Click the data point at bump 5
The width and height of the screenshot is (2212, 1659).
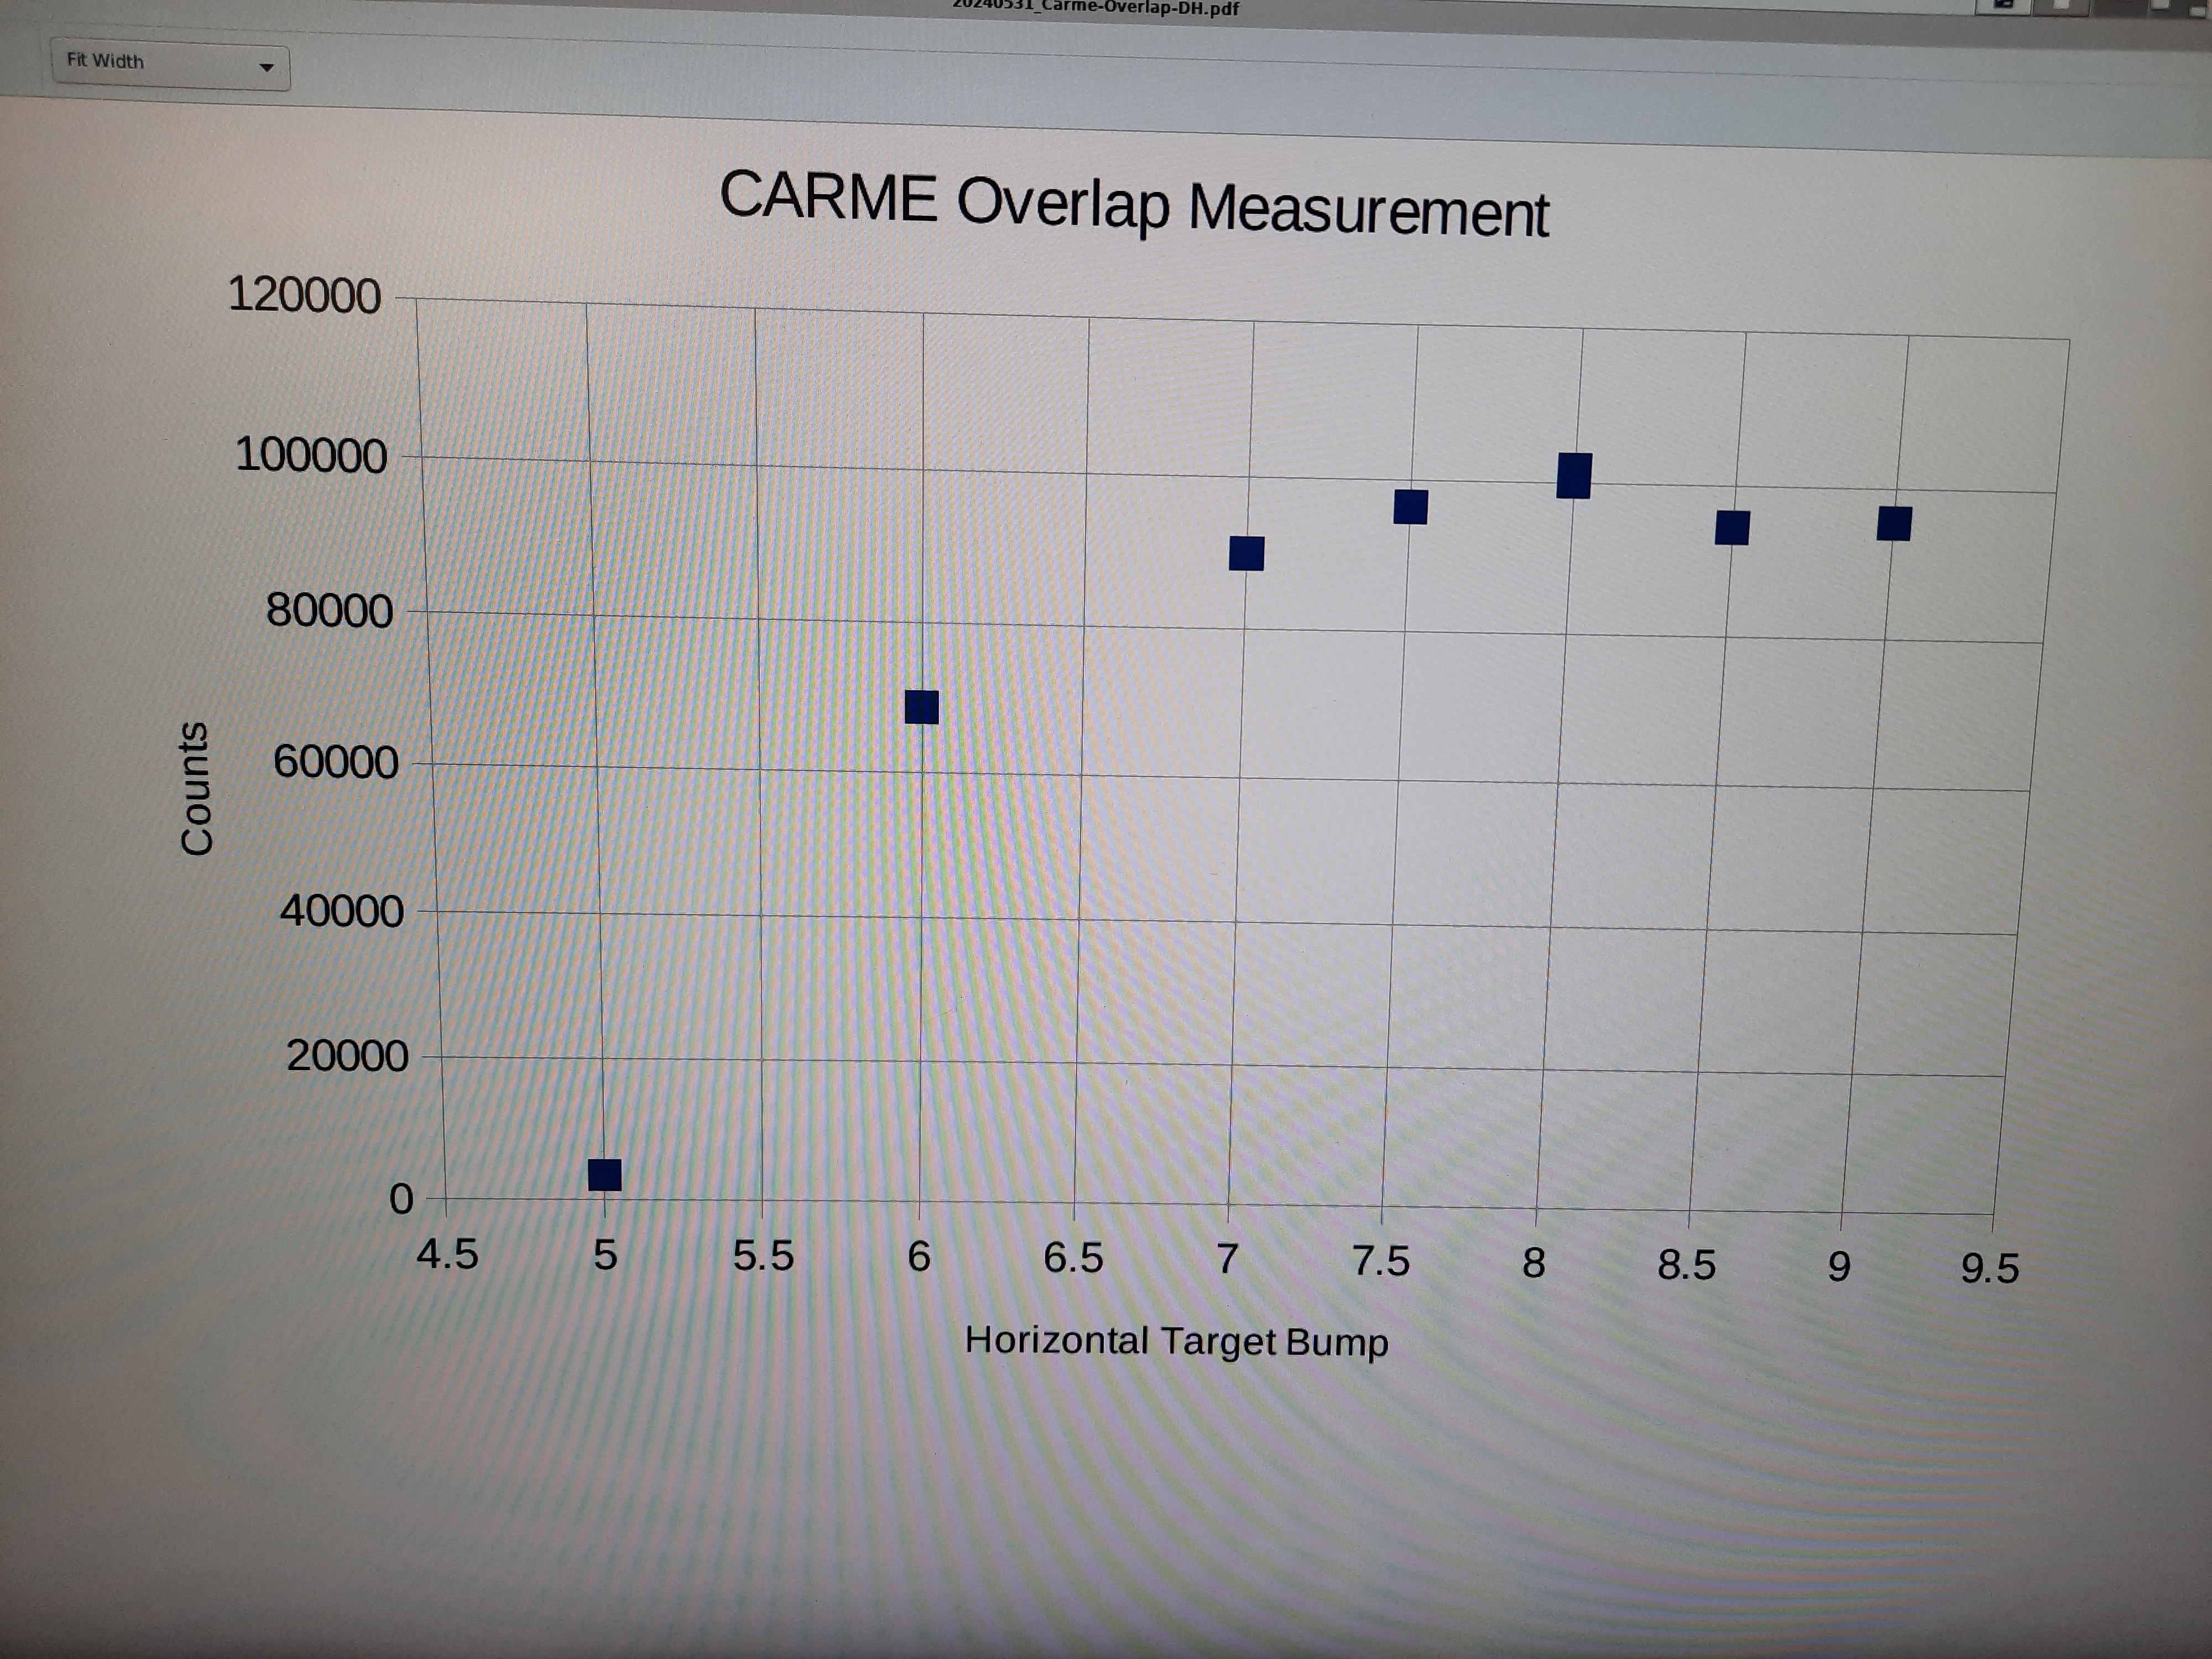[605, 1174]
